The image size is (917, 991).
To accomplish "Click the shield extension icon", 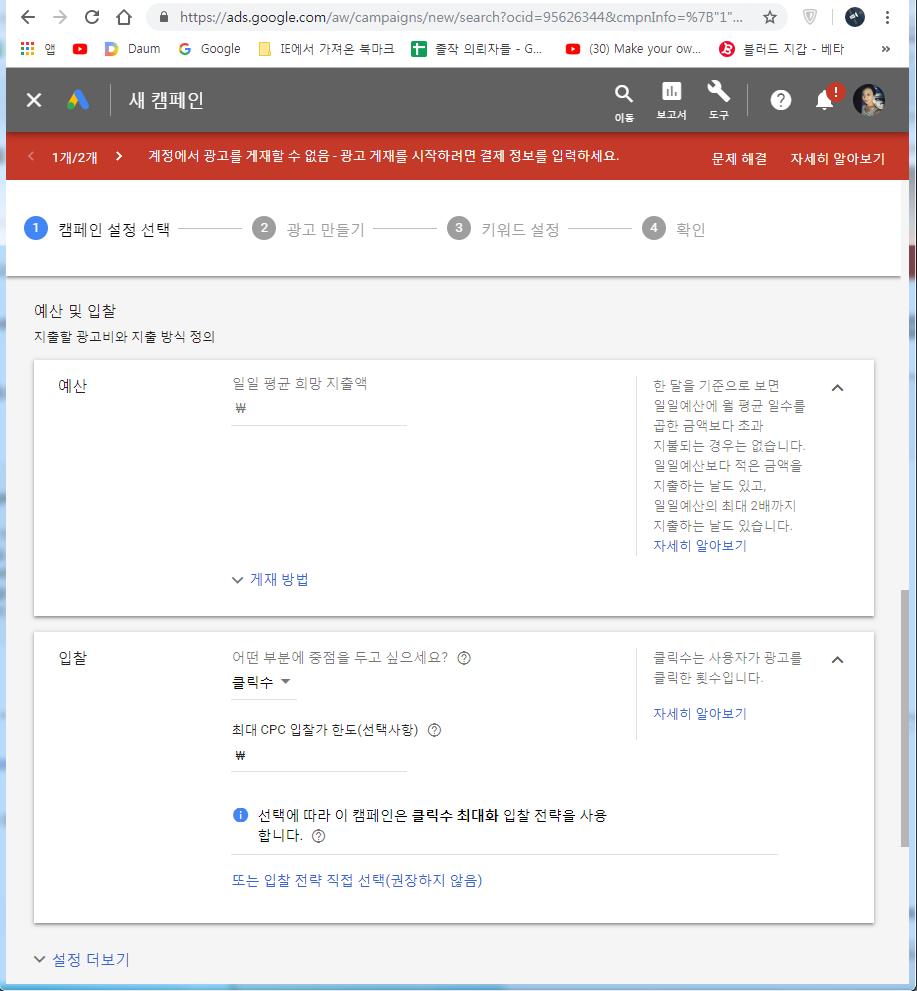I will click(x=810, y=17).
